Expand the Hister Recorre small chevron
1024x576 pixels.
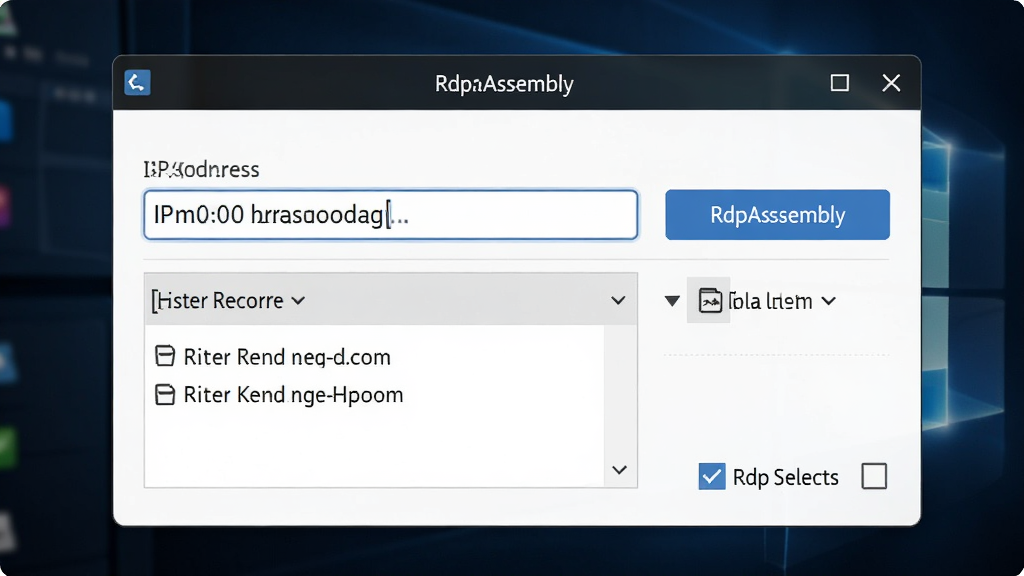click(x=298, y=300)
